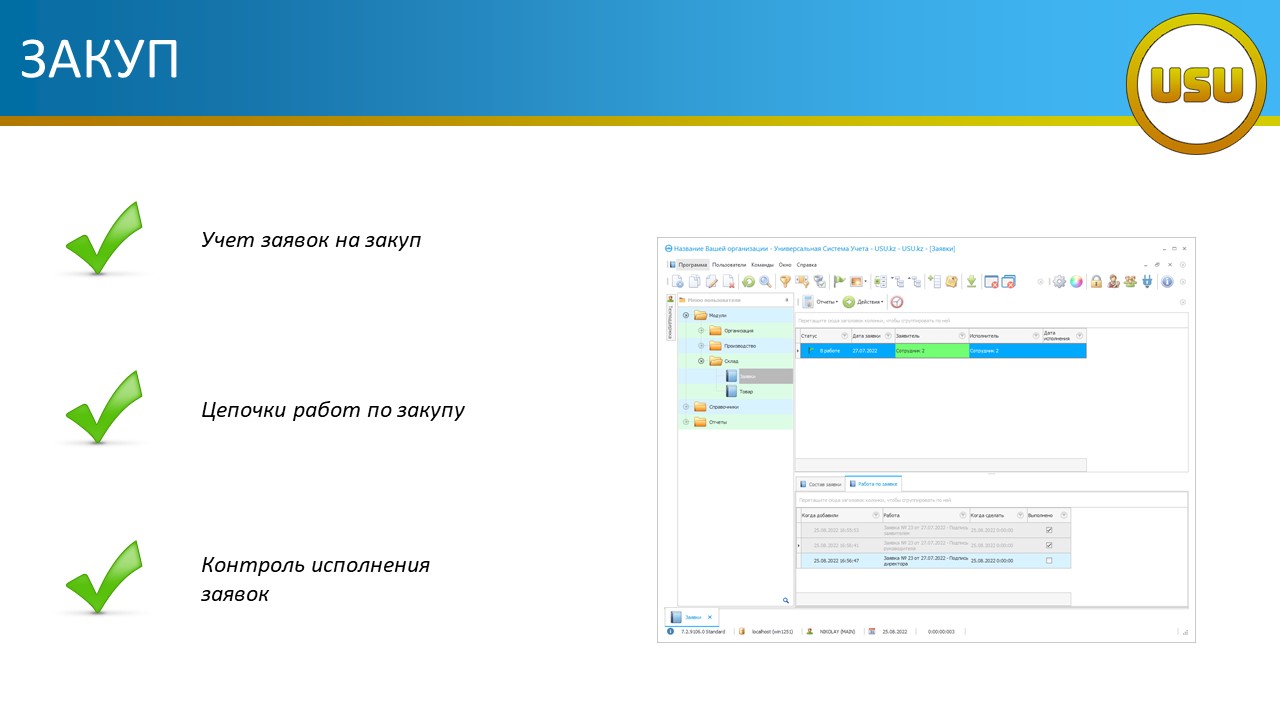Viewport: 1280px width, 720px height.
Task: Click the 27.07.2022 date cell
Action: pyautogui.click(x=872, y=351)
